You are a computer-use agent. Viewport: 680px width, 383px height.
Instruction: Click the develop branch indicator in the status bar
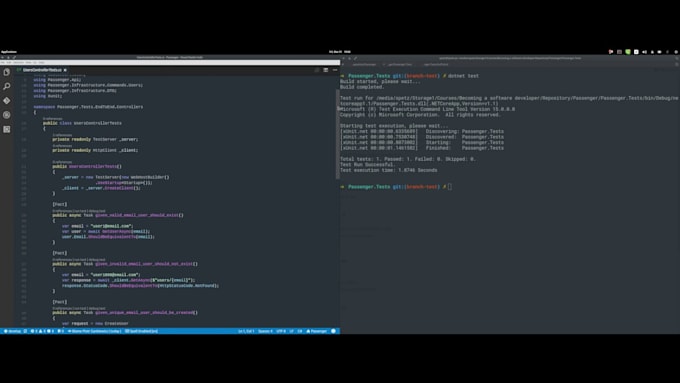pos(13,331)
